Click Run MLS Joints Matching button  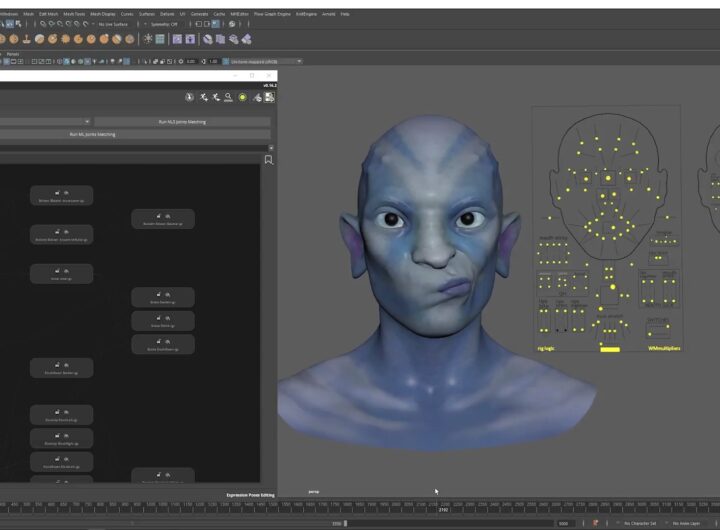(182, 121)
